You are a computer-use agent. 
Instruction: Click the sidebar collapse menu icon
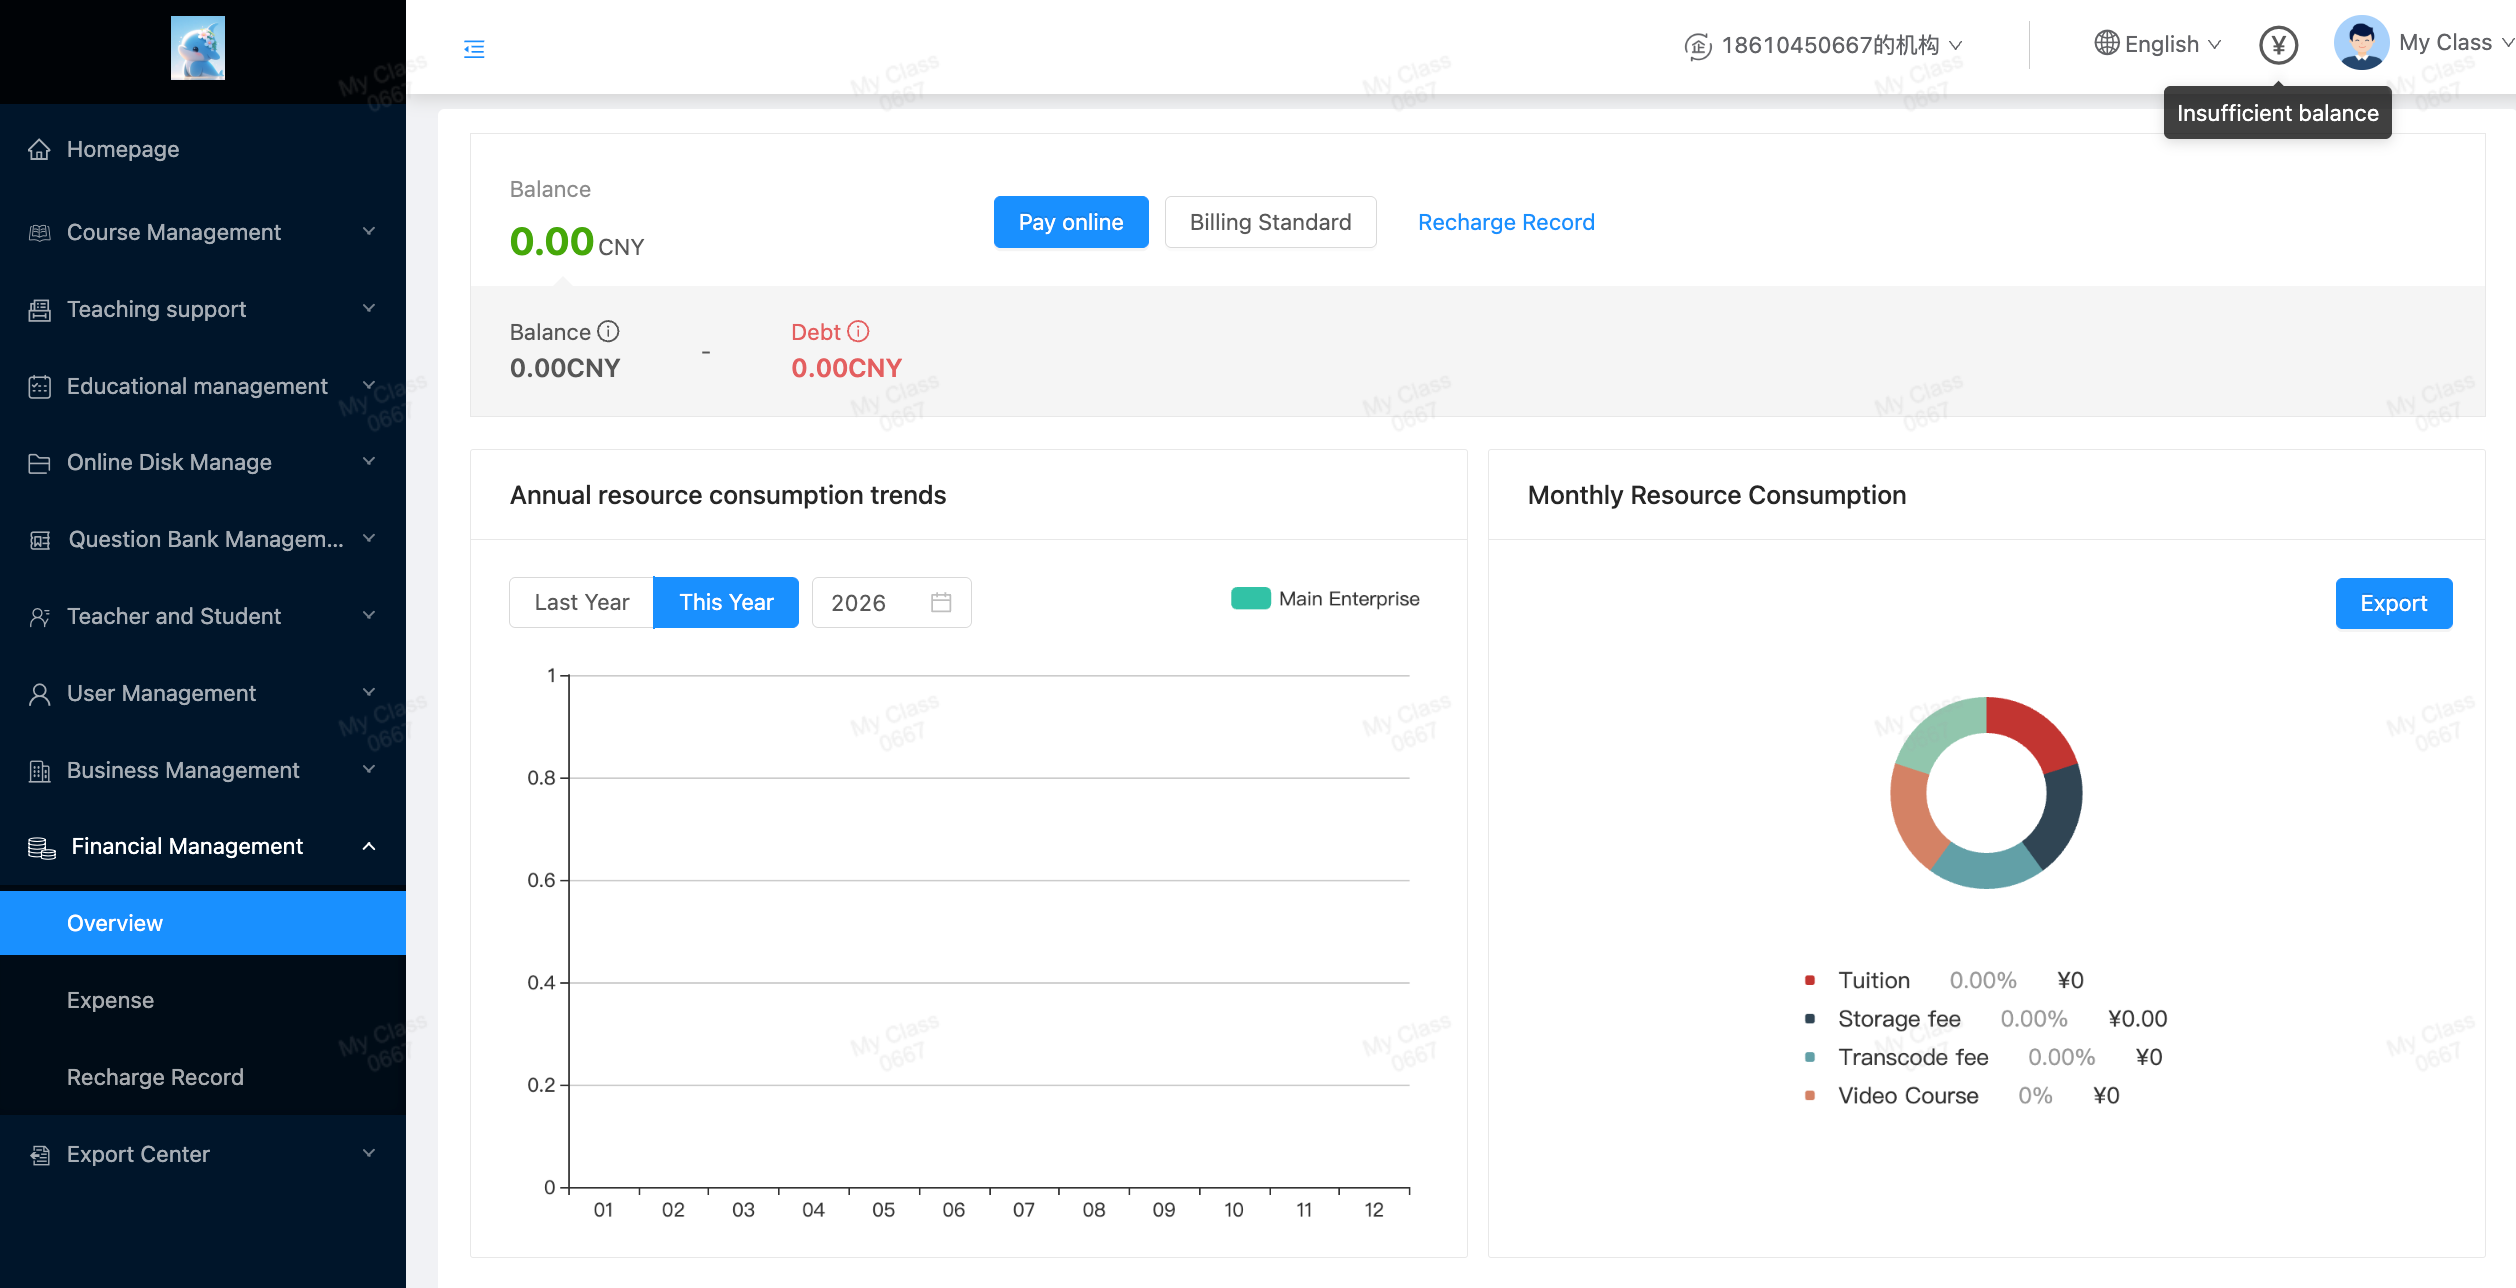tap(474, 49)
